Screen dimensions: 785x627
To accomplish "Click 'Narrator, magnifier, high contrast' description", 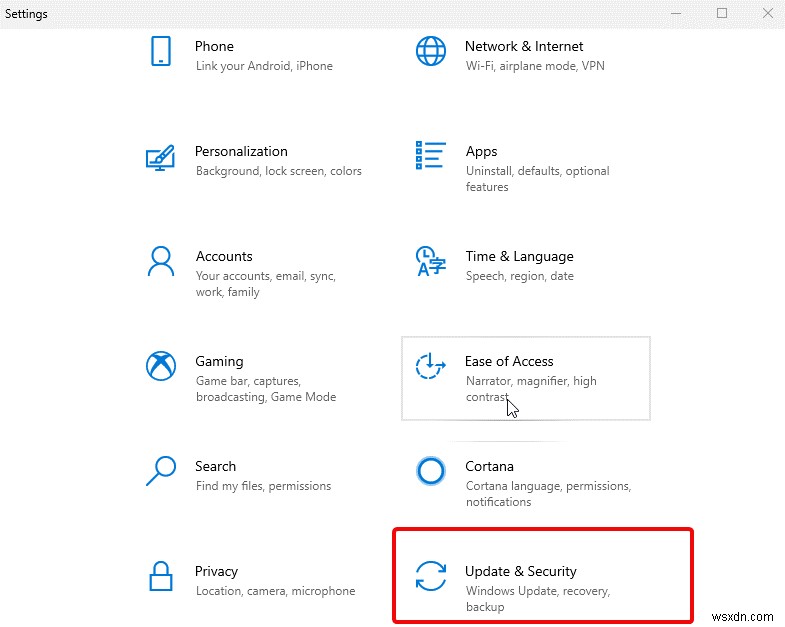I will pos(531,389).
